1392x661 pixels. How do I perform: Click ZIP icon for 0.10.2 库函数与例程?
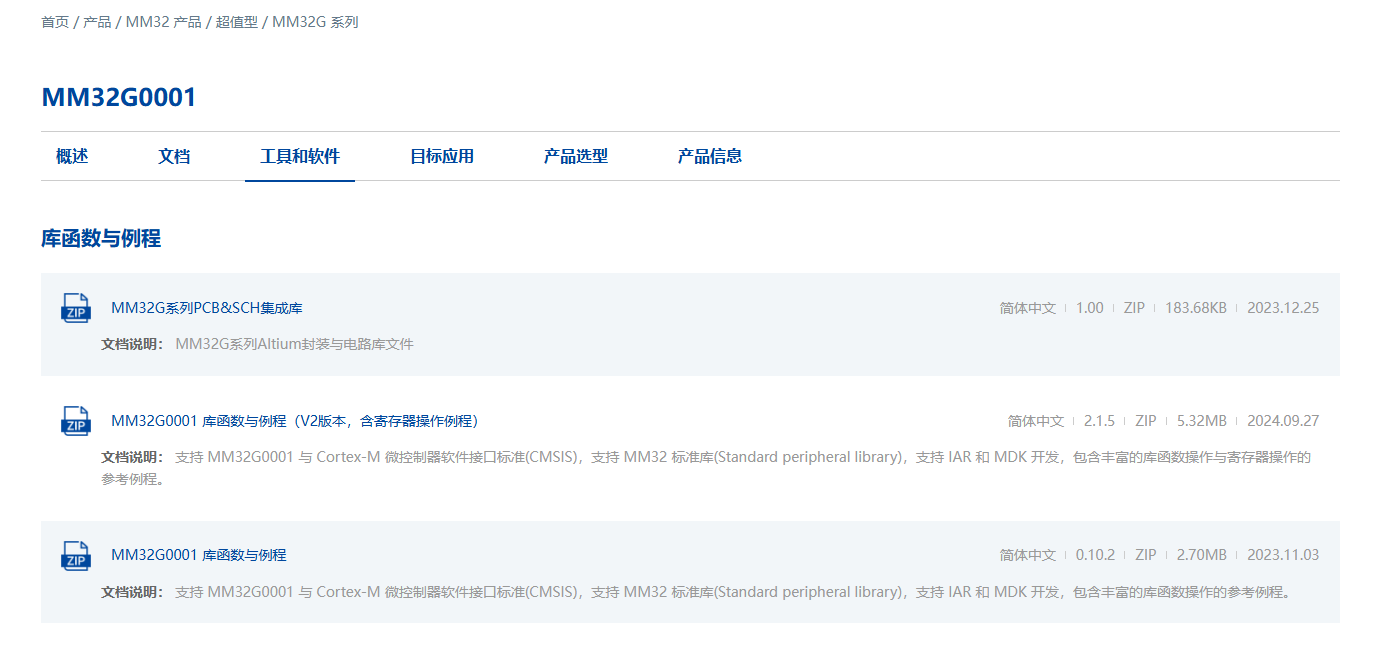click(x=76, y=555)
